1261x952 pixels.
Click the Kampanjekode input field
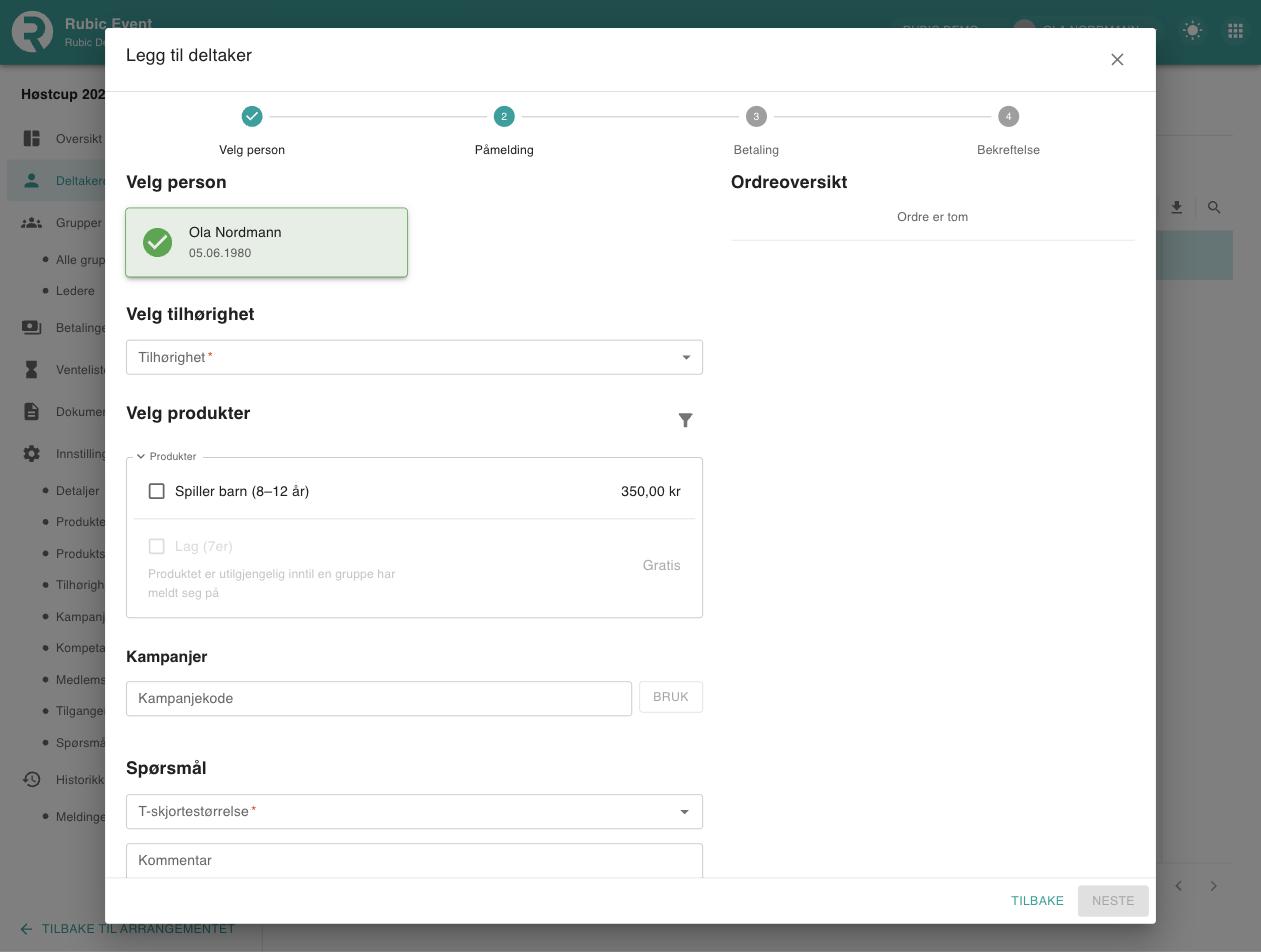tap(379, 699)
